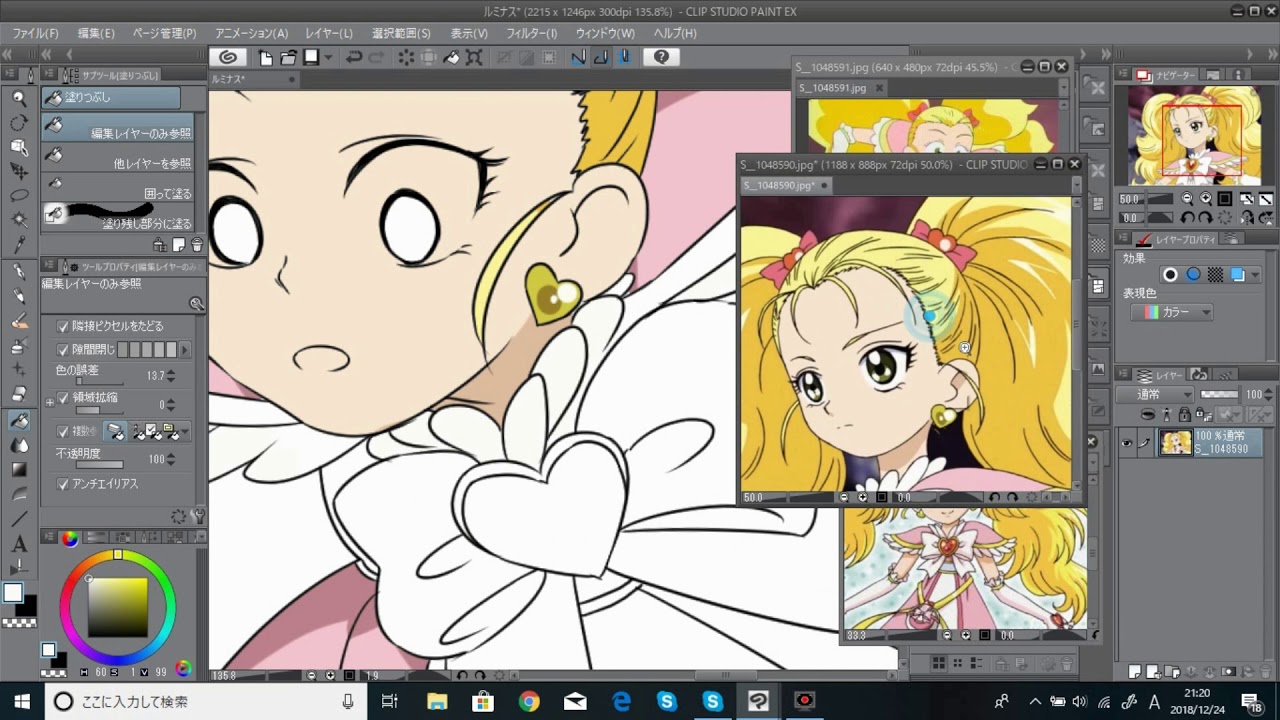Open sub tool panel menu button
The image size is (1280, 720).
tap(49, 75)
